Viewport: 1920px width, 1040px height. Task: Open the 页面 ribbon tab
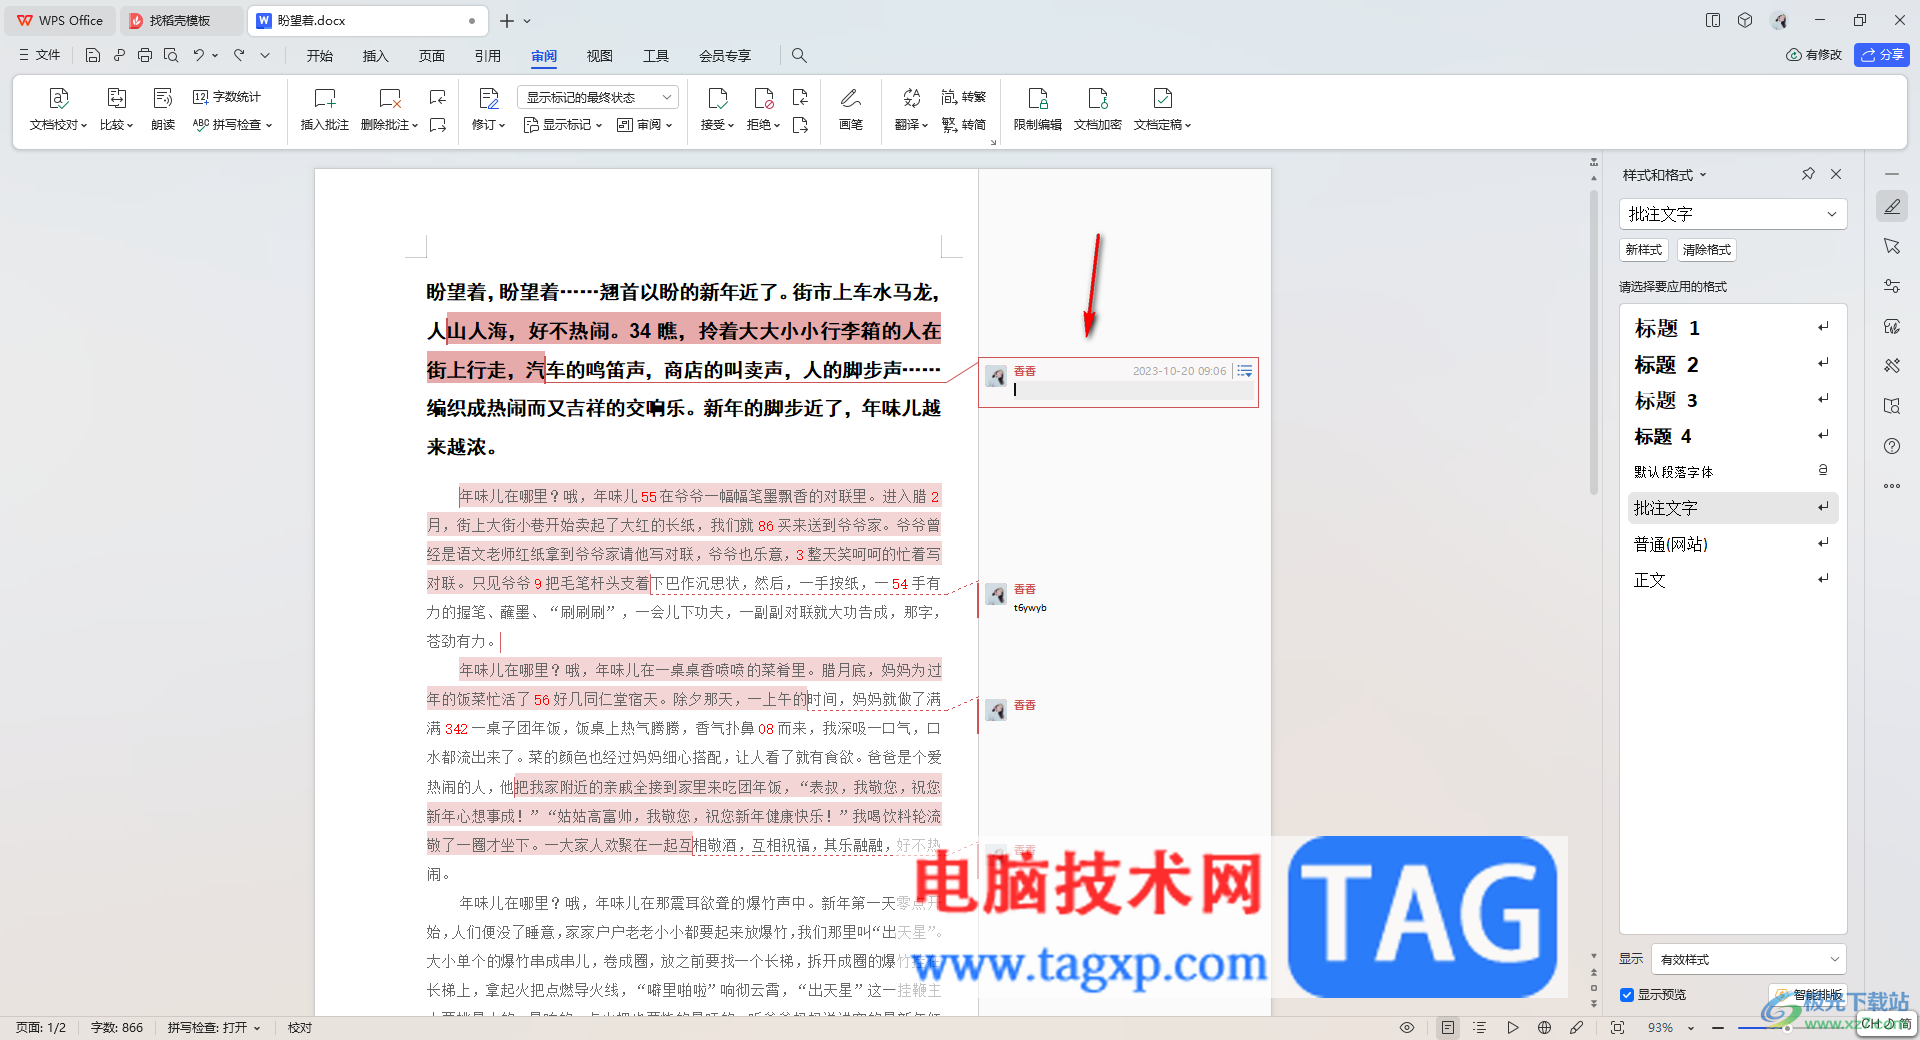tap(432, 56)
